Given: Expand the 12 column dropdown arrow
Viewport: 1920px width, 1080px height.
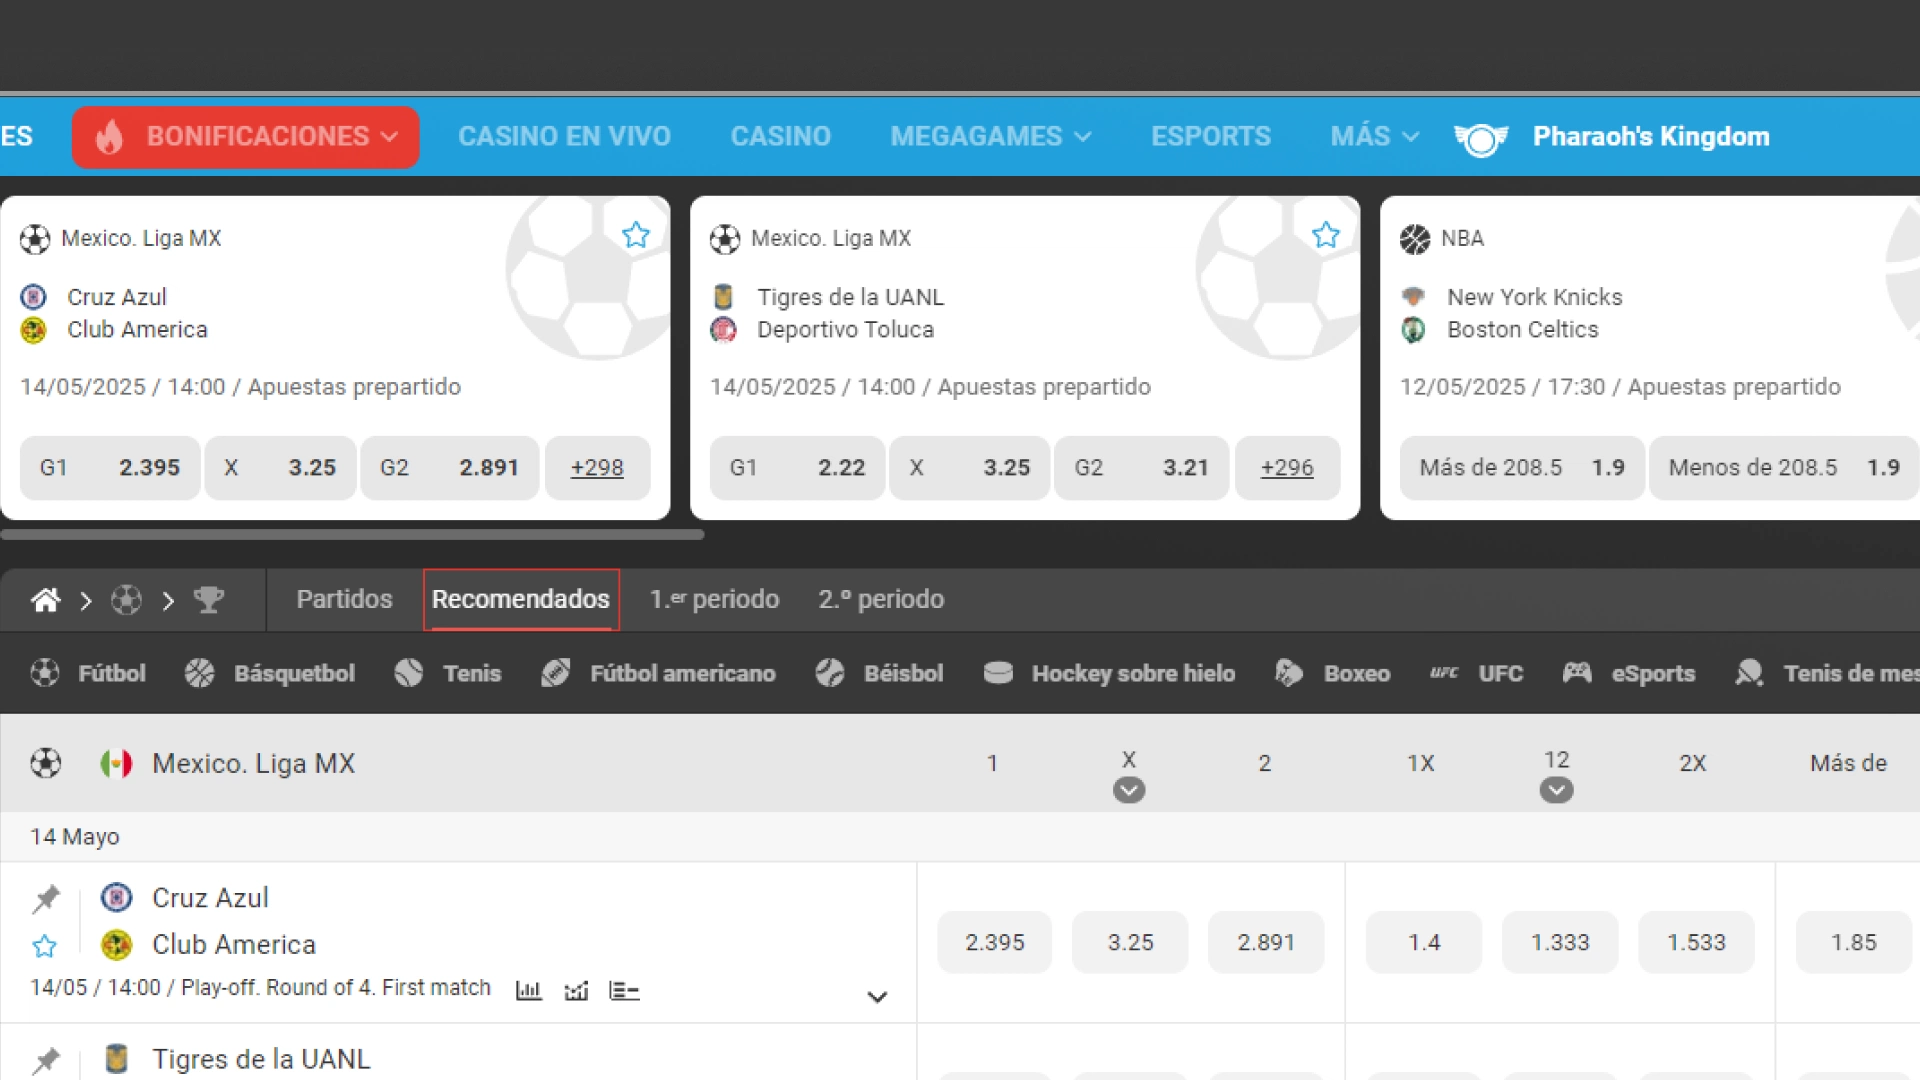Looking at the screenshot, I should tap(1556, 790).
